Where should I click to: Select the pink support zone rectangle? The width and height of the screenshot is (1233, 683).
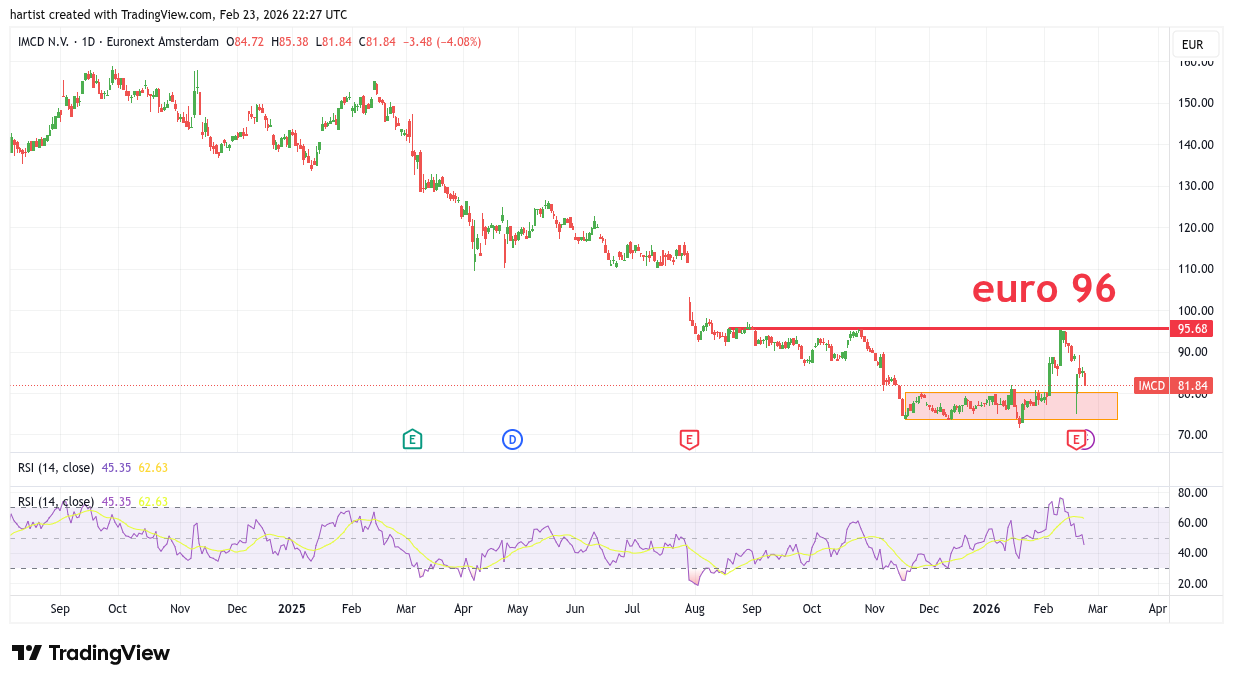tap(1010, 412)
